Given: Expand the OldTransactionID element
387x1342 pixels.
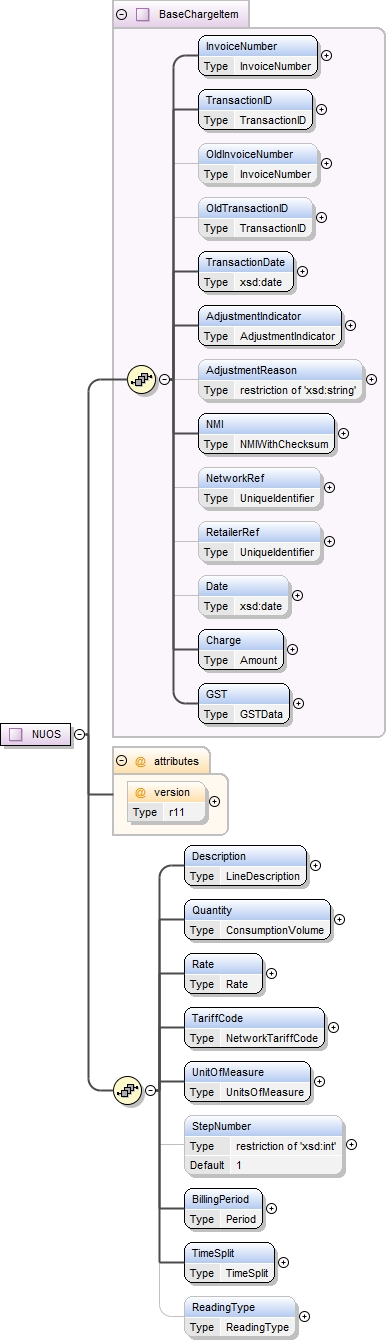Looking at the screenshot, I should point(321,218).
